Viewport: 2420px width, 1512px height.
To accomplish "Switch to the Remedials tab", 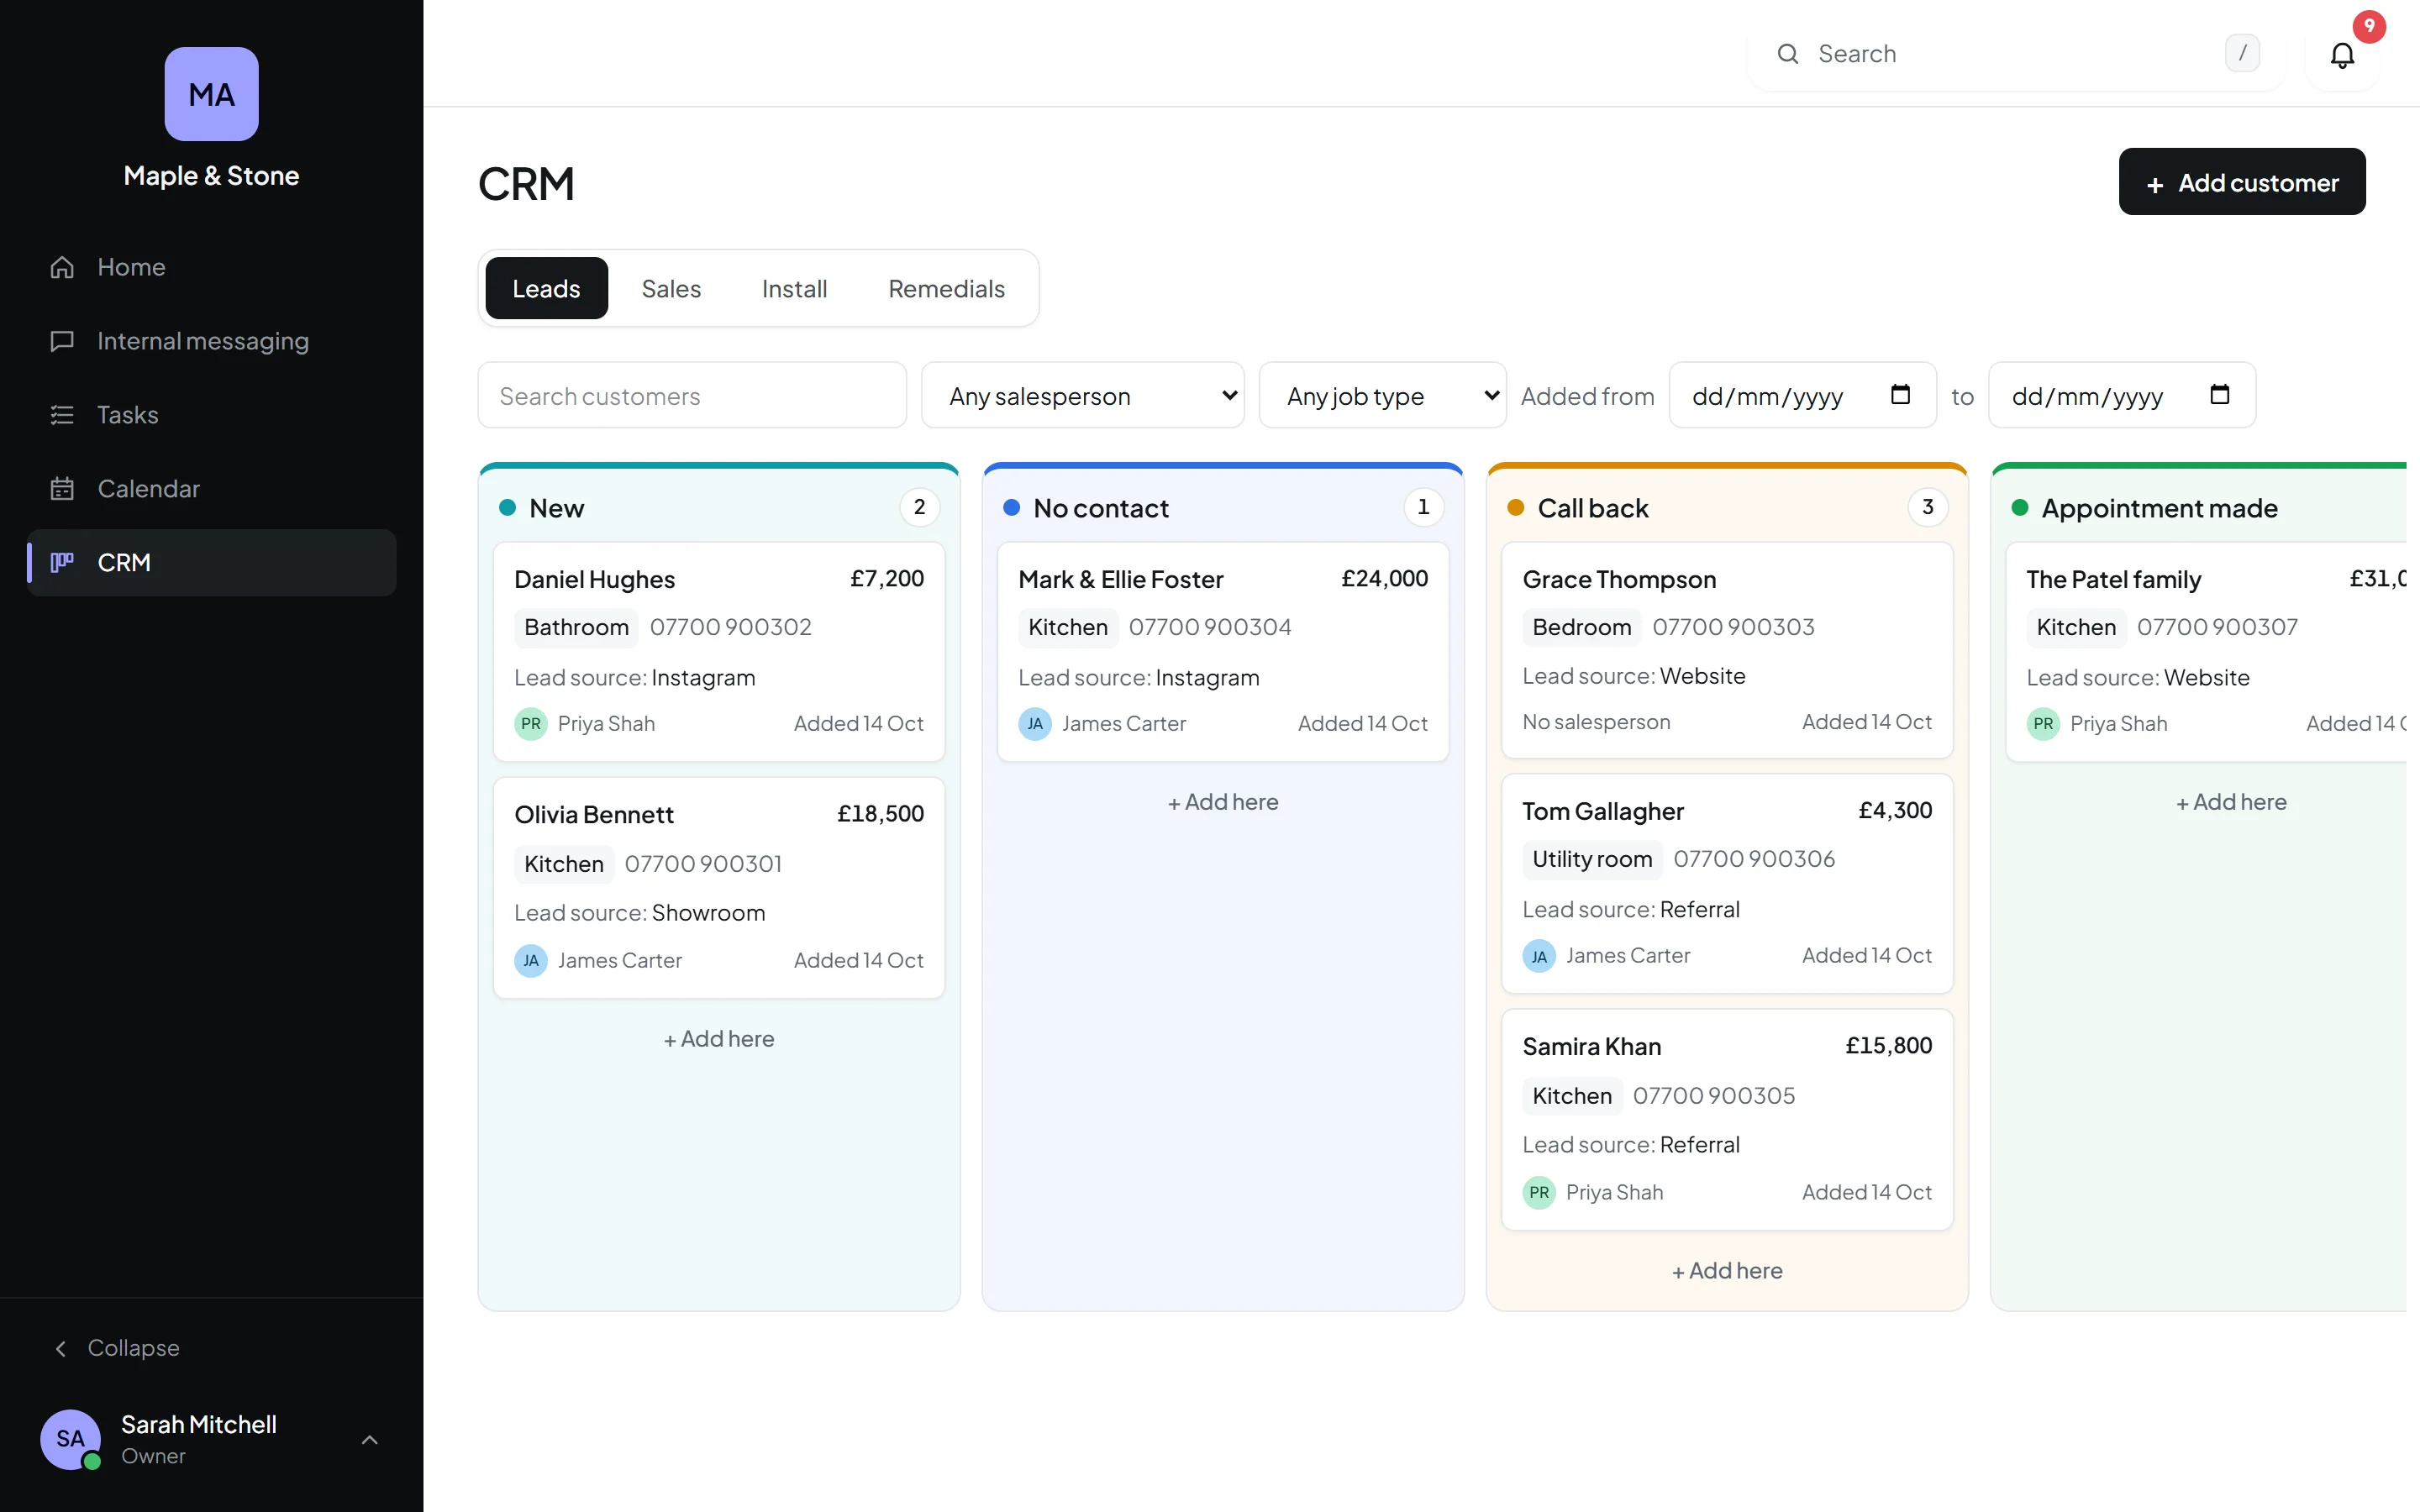I will (x=946, y=288).
